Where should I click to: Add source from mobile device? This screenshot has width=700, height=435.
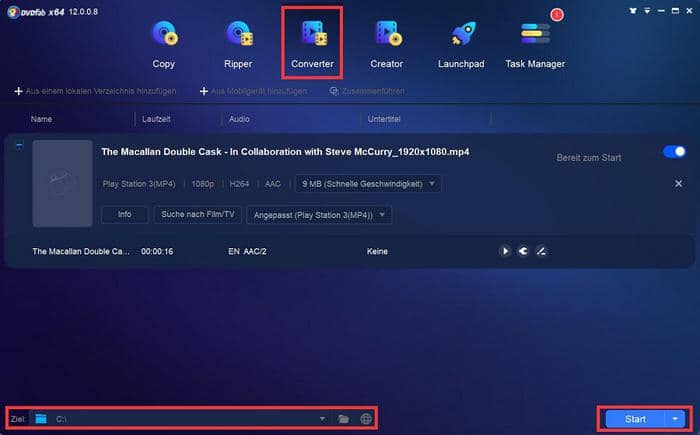(253, 91)
